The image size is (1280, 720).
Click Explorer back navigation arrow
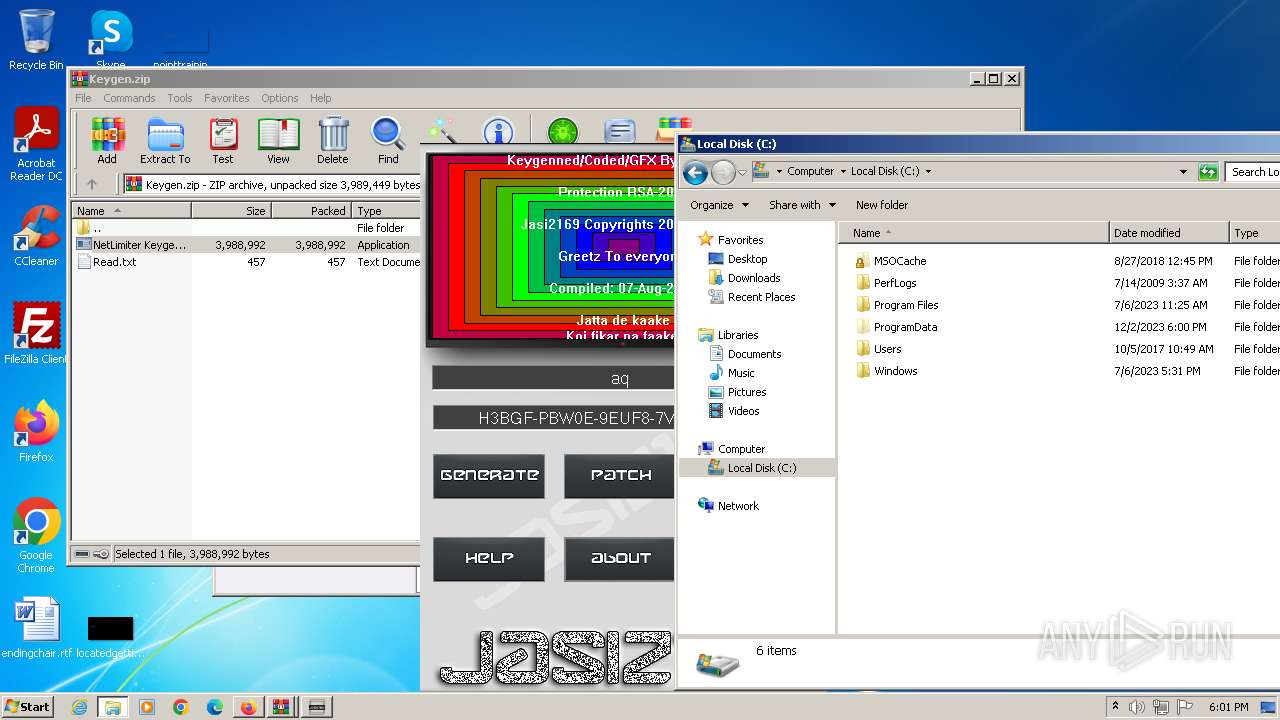click(x=695, y=172)
